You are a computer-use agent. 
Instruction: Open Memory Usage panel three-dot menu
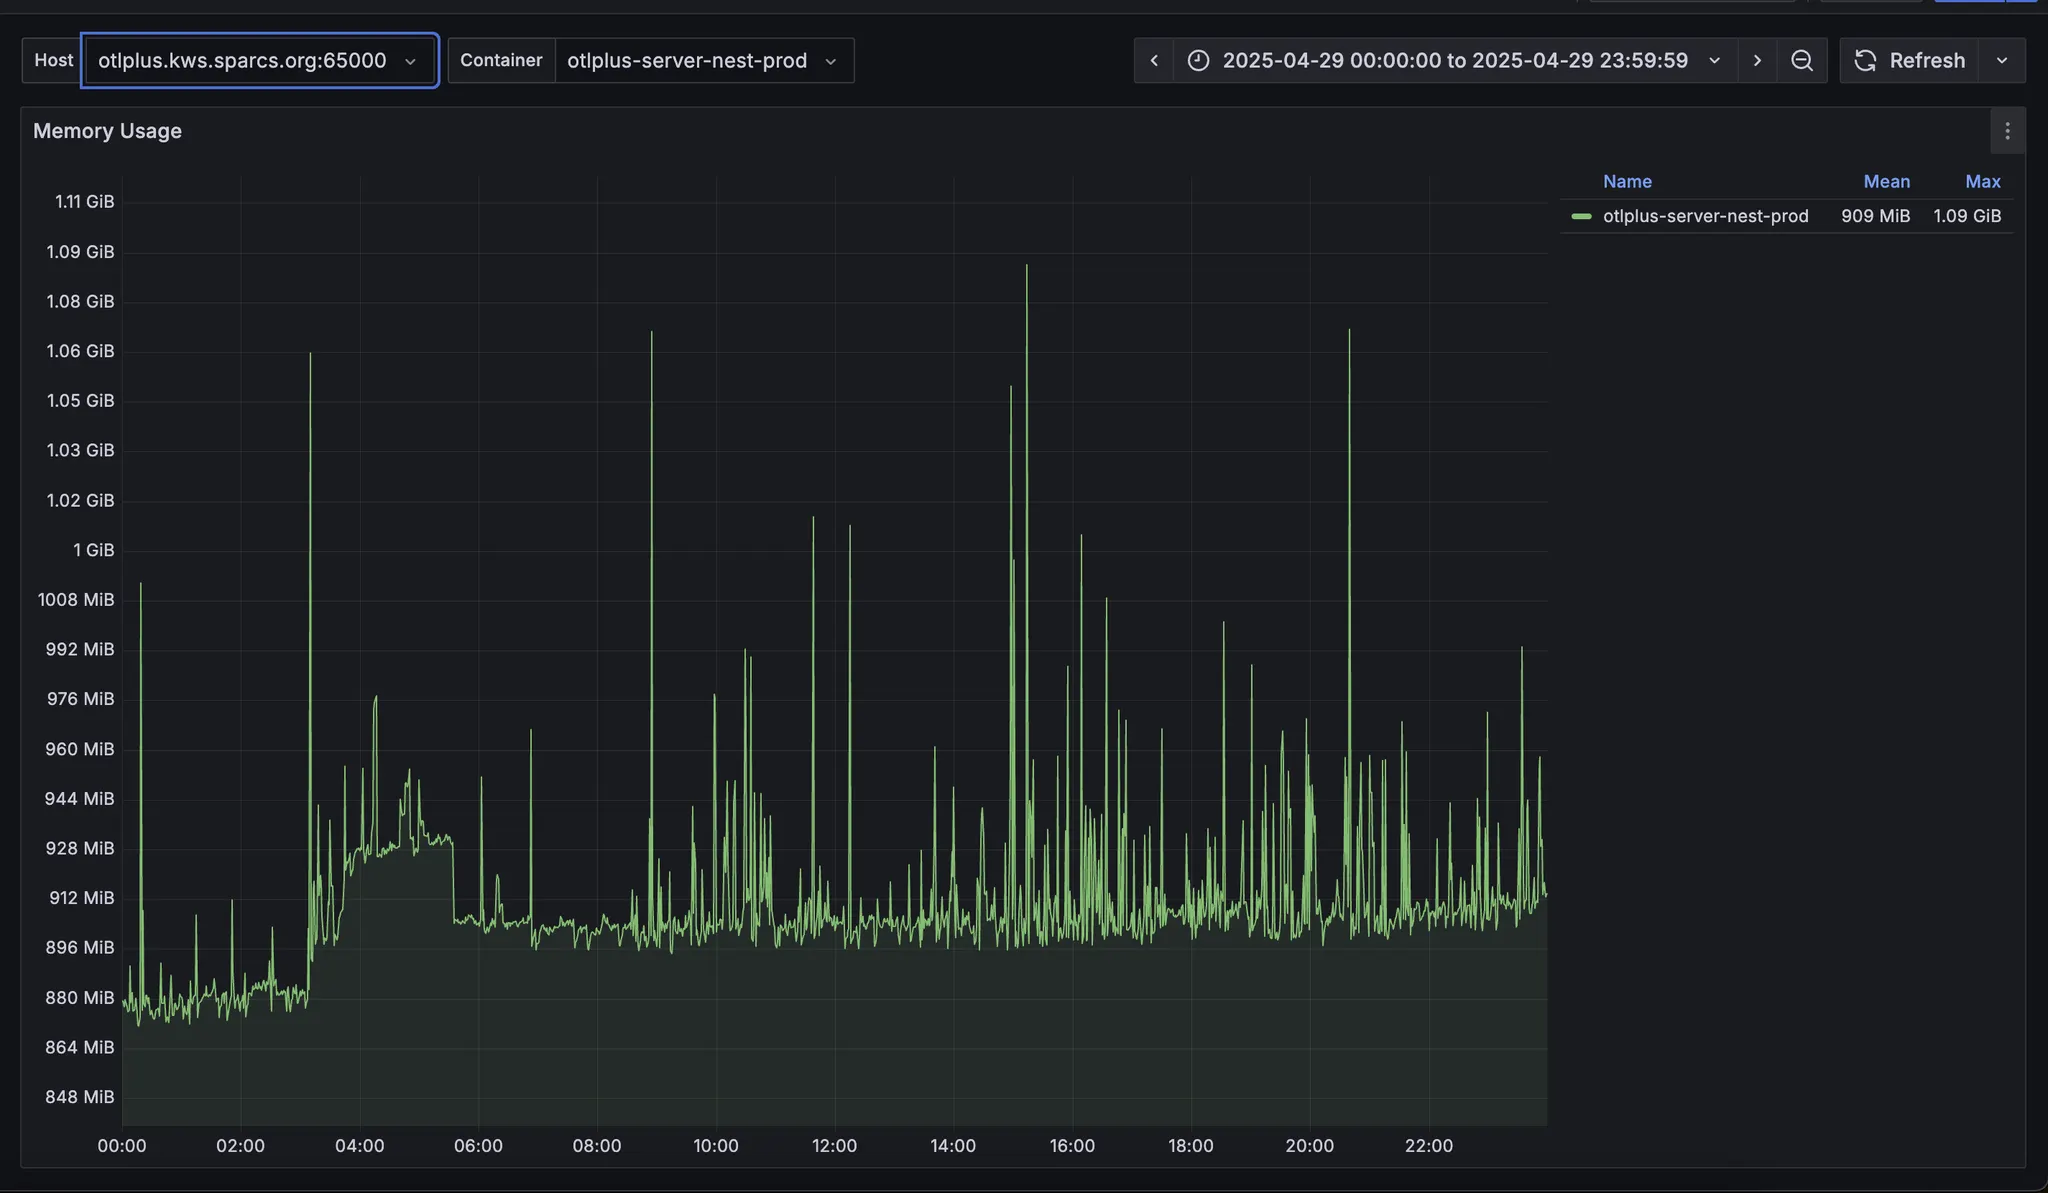pos(2006,131)
